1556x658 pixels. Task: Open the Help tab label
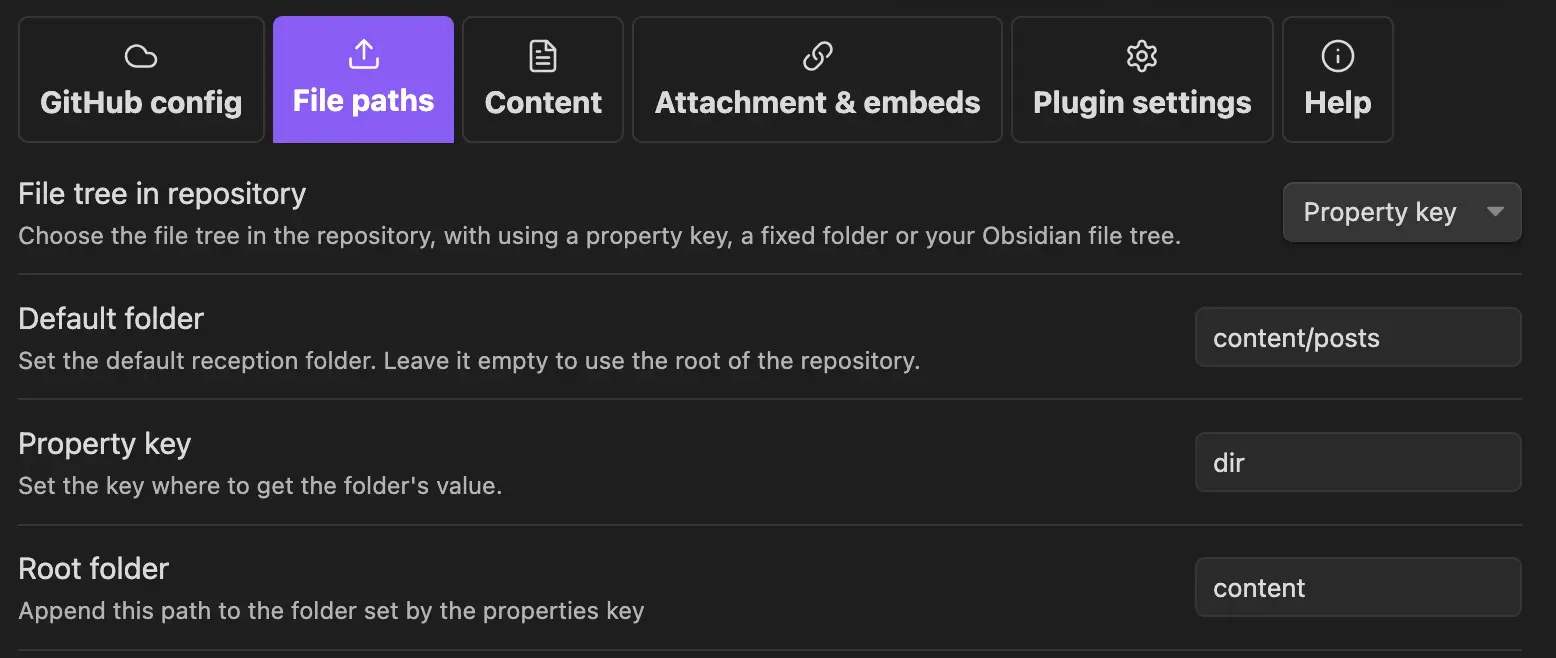click(x=1337, y=102)
